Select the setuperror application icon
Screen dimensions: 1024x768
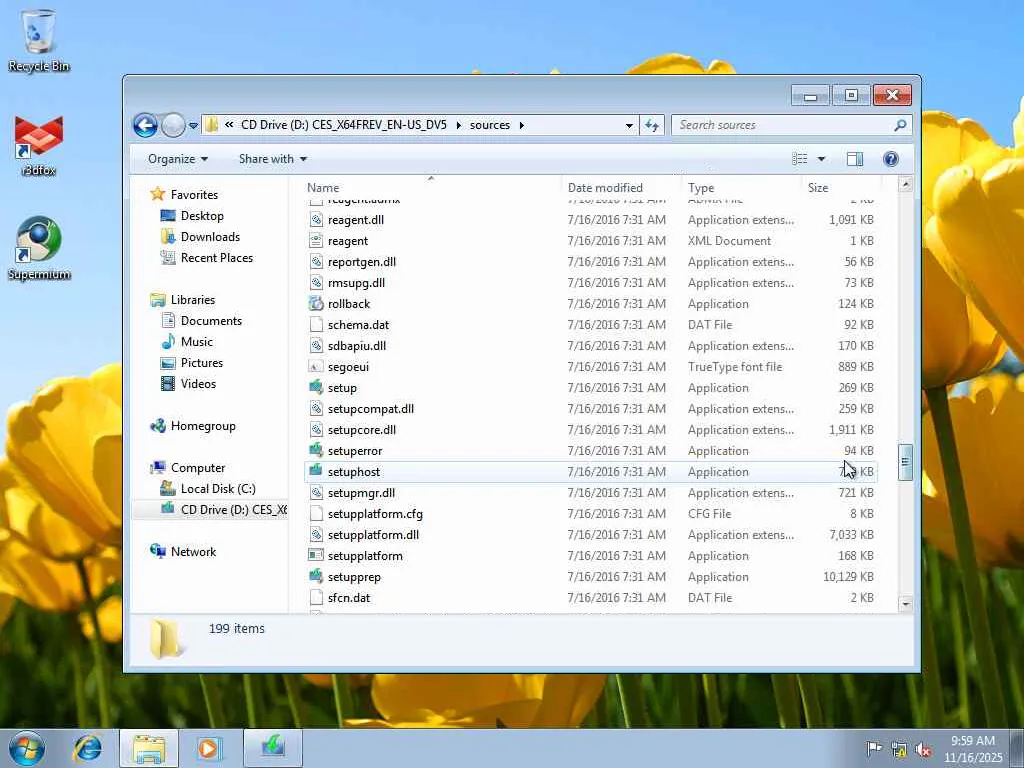click(316, 451)
